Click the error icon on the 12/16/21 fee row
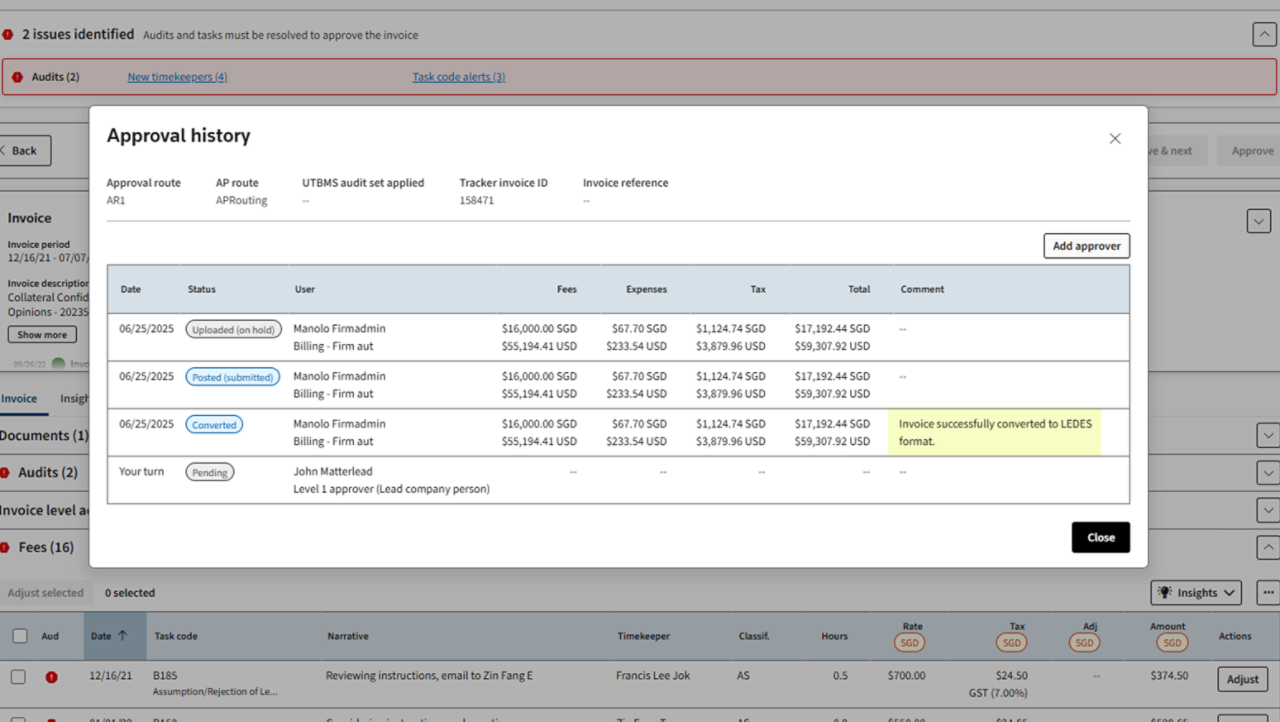Image resolution: width=1280 pixels, height=722 pixels. (51, 676)
